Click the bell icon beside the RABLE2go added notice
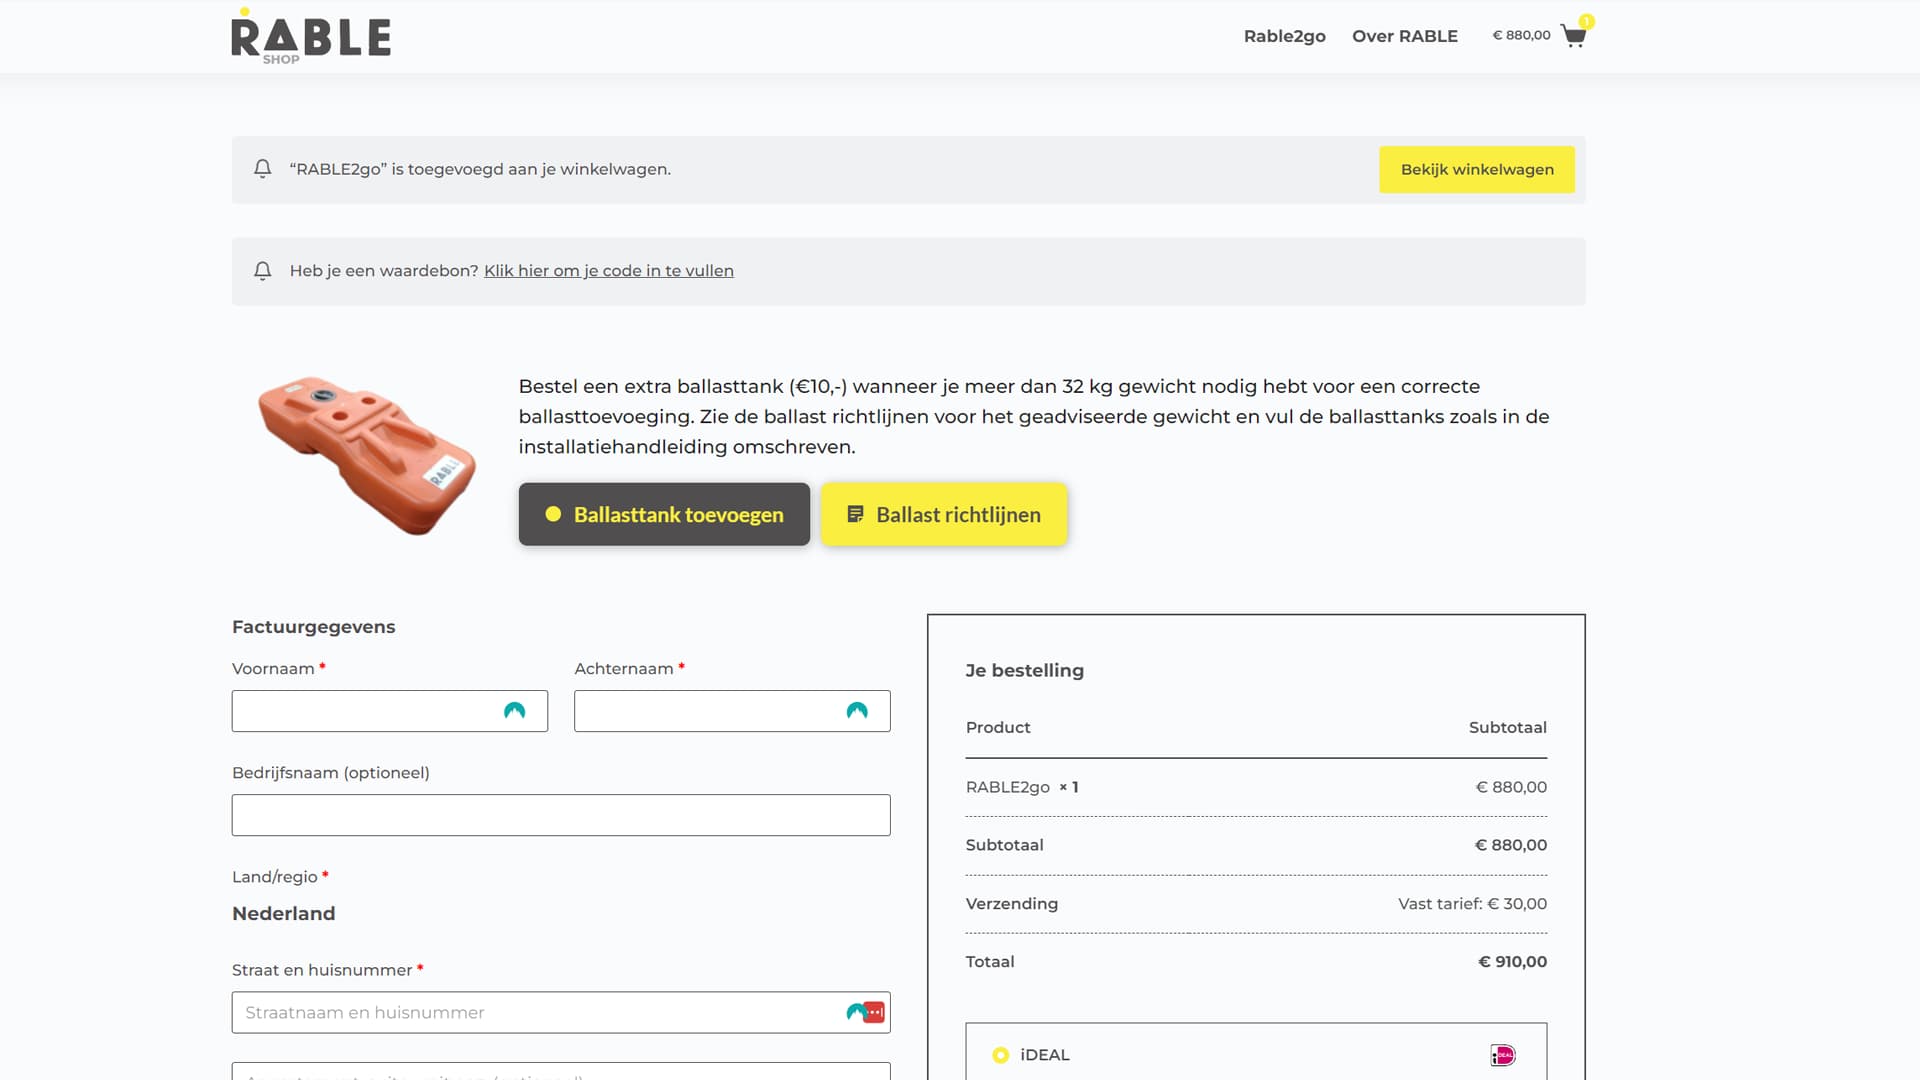The width and height of the screenshot is (1920, 1080). point(262,169)
